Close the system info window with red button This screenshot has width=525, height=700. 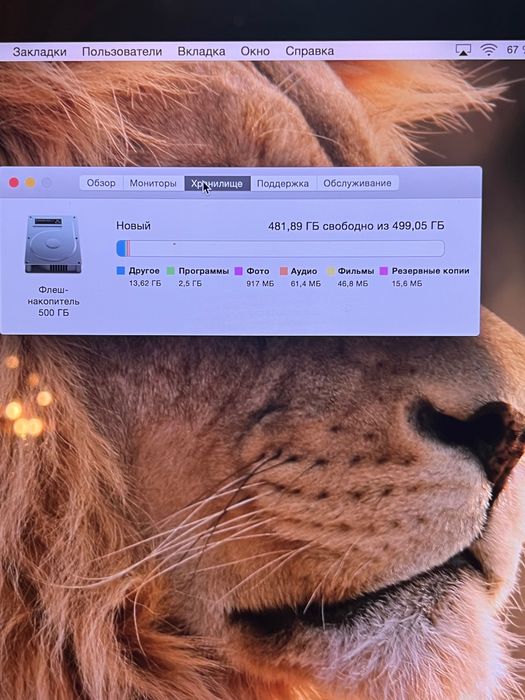pos(14,183)
